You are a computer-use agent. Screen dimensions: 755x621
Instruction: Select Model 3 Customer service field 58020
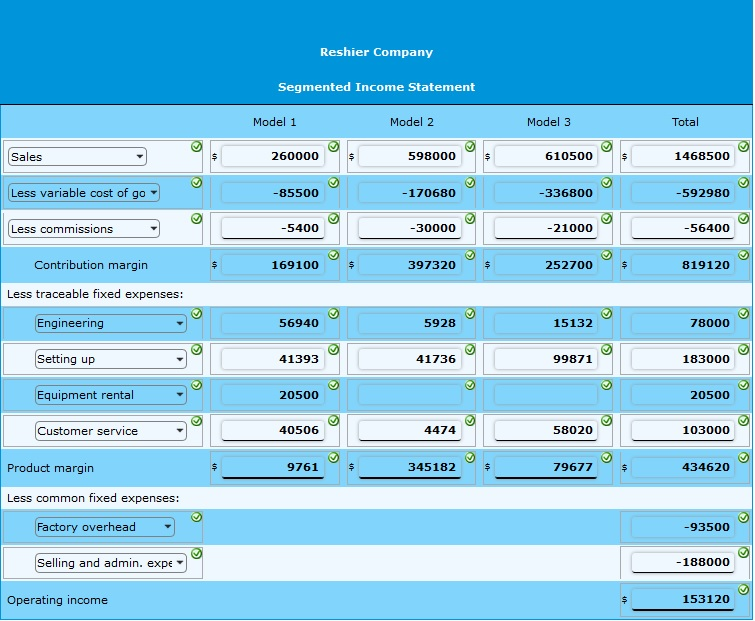[x=546, y=430]
